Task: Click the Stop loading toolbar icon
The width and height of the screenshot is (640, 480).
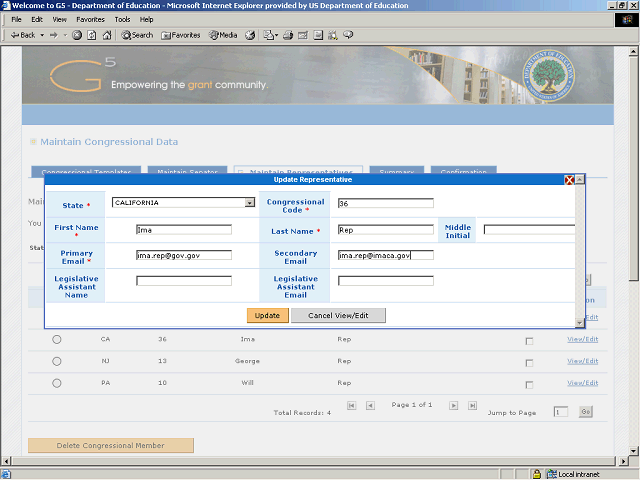Action: point(77,35)
